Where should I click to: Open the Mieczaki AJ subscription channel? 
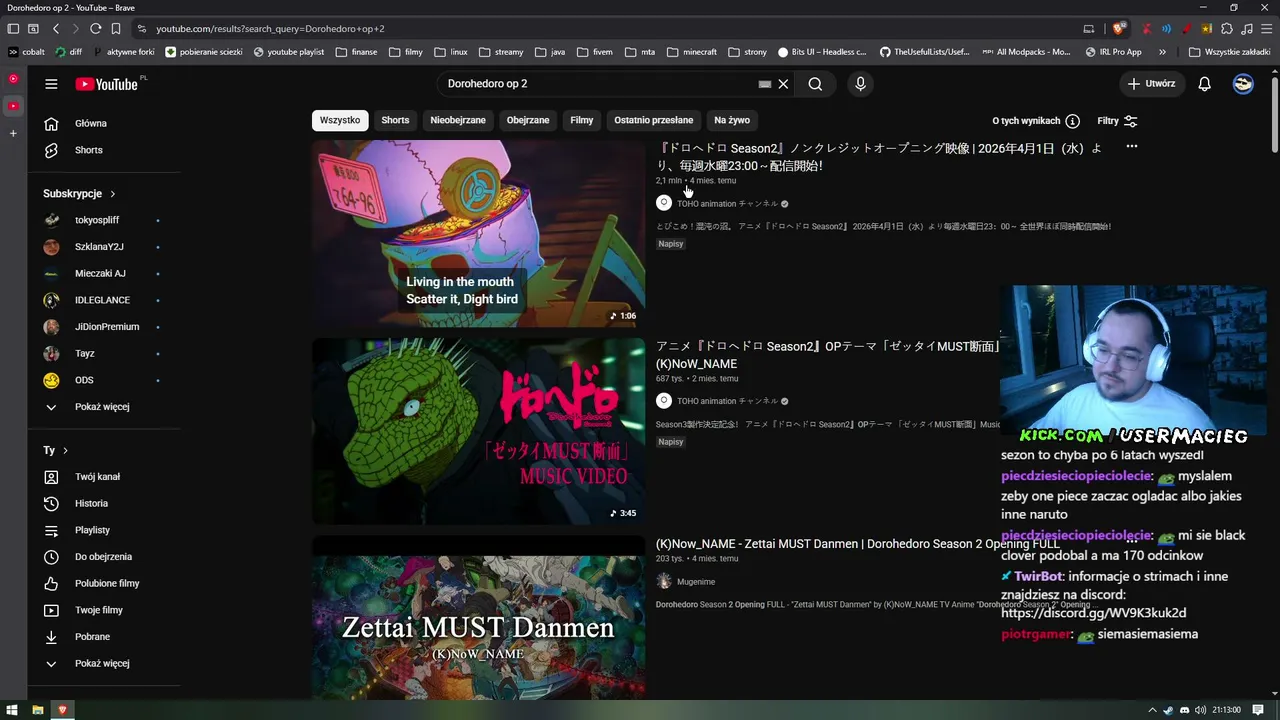(x=104, y=274)
